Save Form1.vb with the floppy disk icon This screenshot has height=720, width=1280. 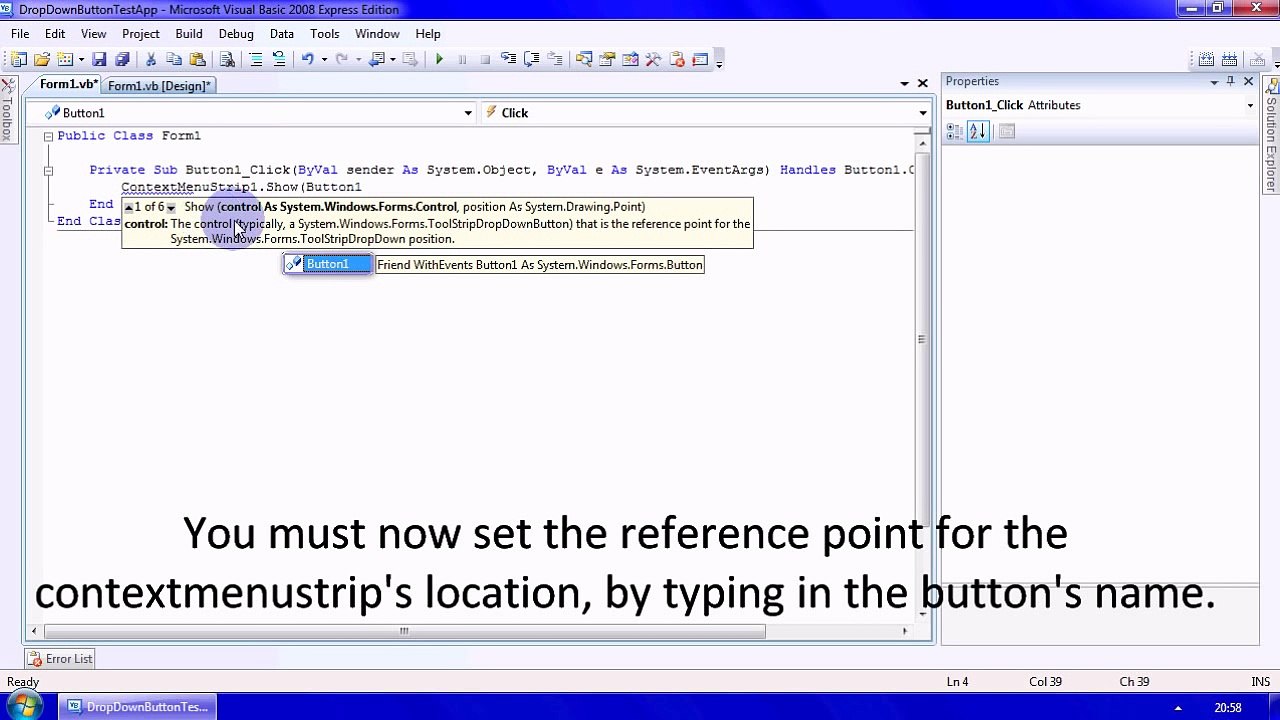[99, 59]
